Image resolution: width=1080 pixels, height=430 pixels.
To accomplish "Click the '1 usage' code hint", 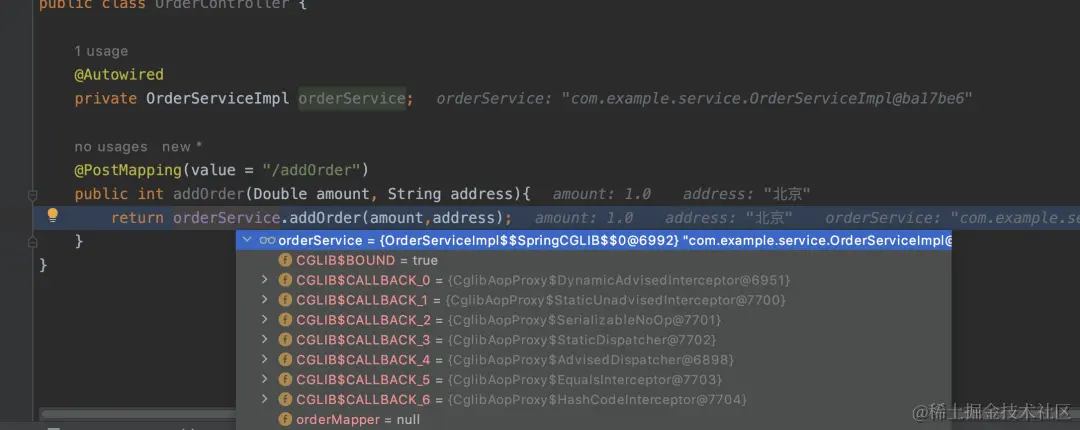I will (101, 51).
